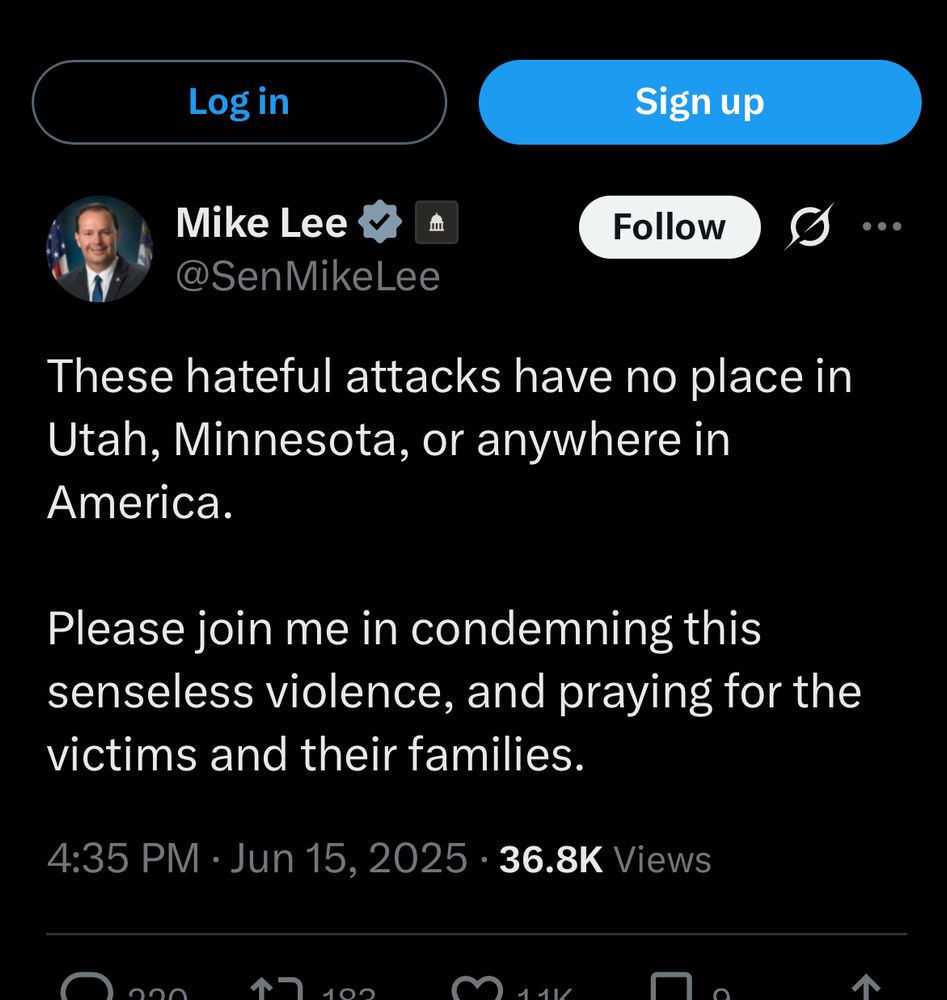Click the blue verified checkmark badge
Screen dimensions: 947x1000
click(379, 223)
